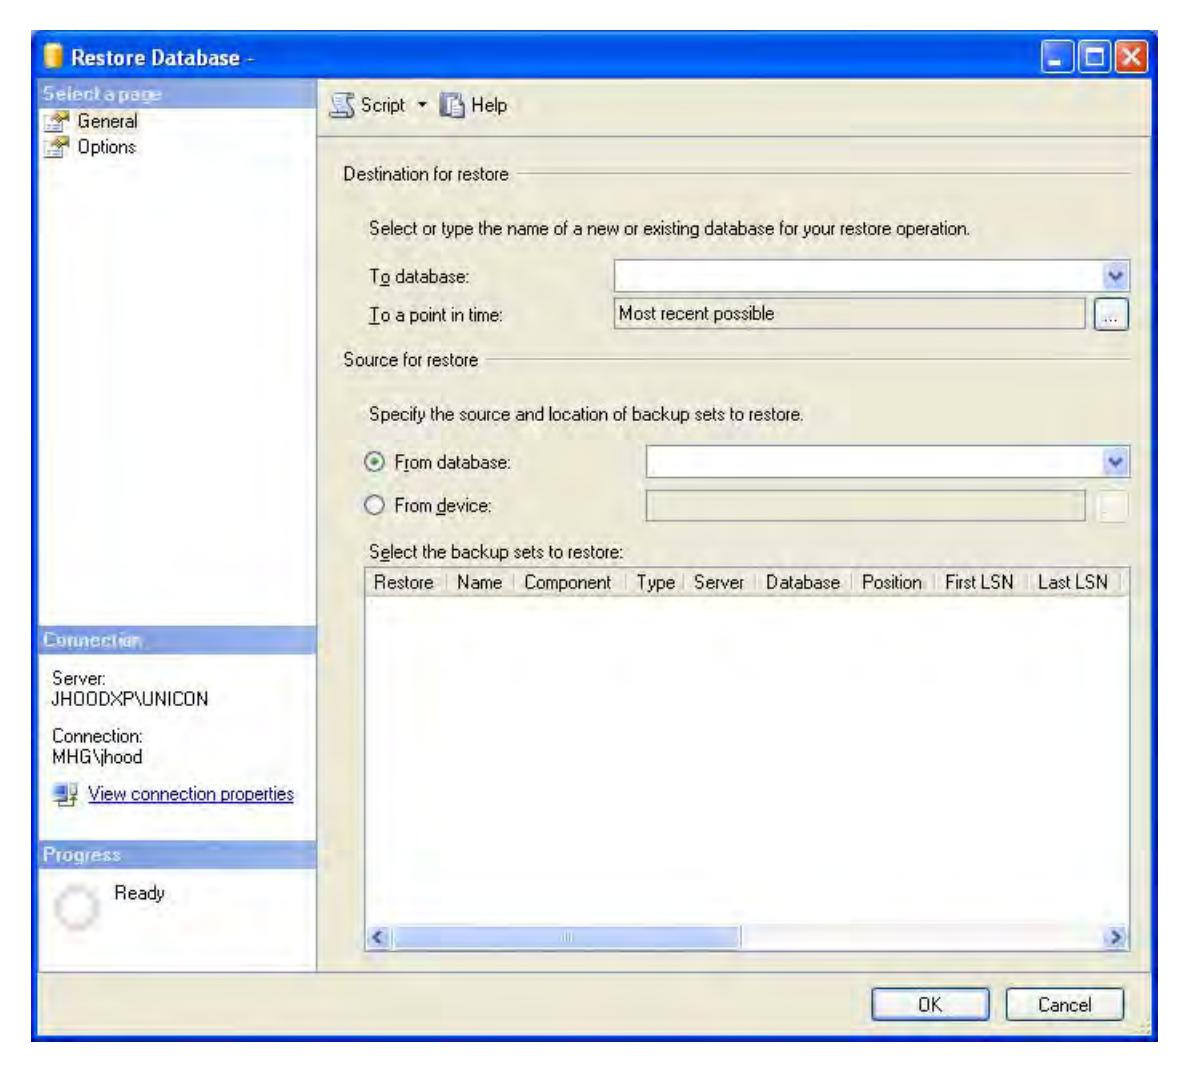The image size is (1184, 1067).
Task: Click the Name column header
Action: (479, 583)
